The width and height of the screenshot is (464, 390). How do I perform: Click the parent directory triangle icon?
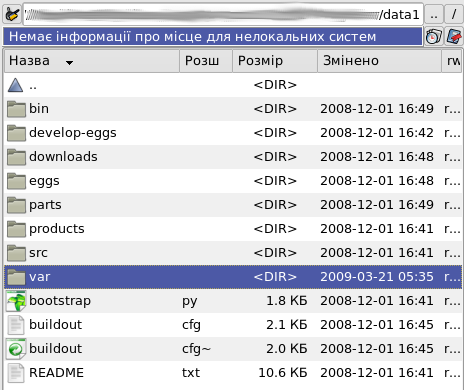pyautogui.click(x=15, y=85)
